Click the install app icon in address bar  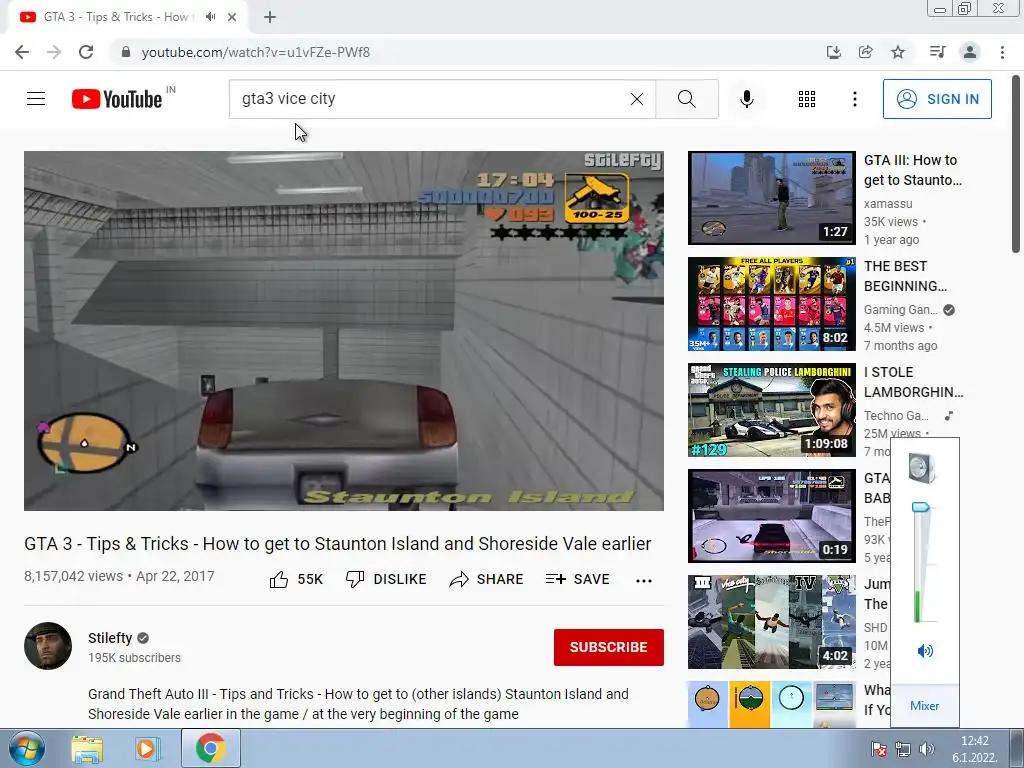pyautogui.click(x=833, y=52)
